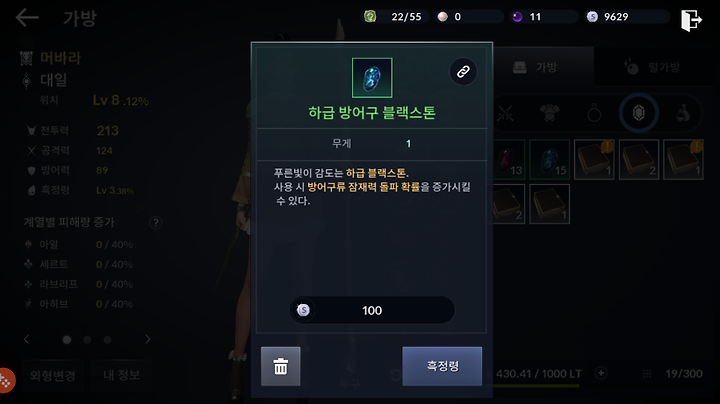Viewport: 720px width, 404px height.
Task: Click the trash can delete icon
Action: (x=281, y=366)
